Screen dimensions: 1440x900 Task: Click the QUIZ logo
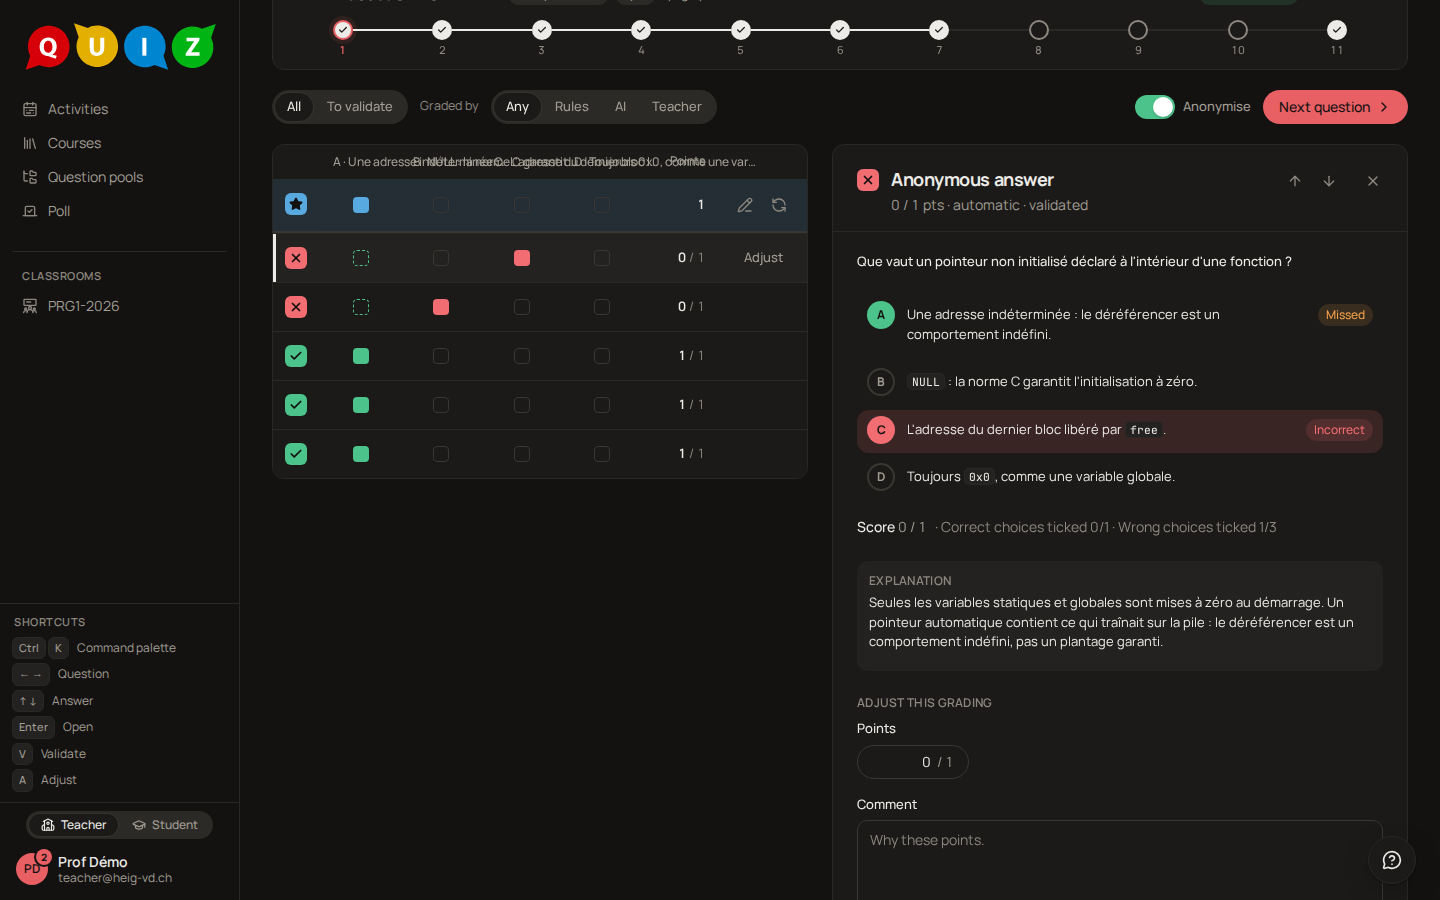pos(120,46)
